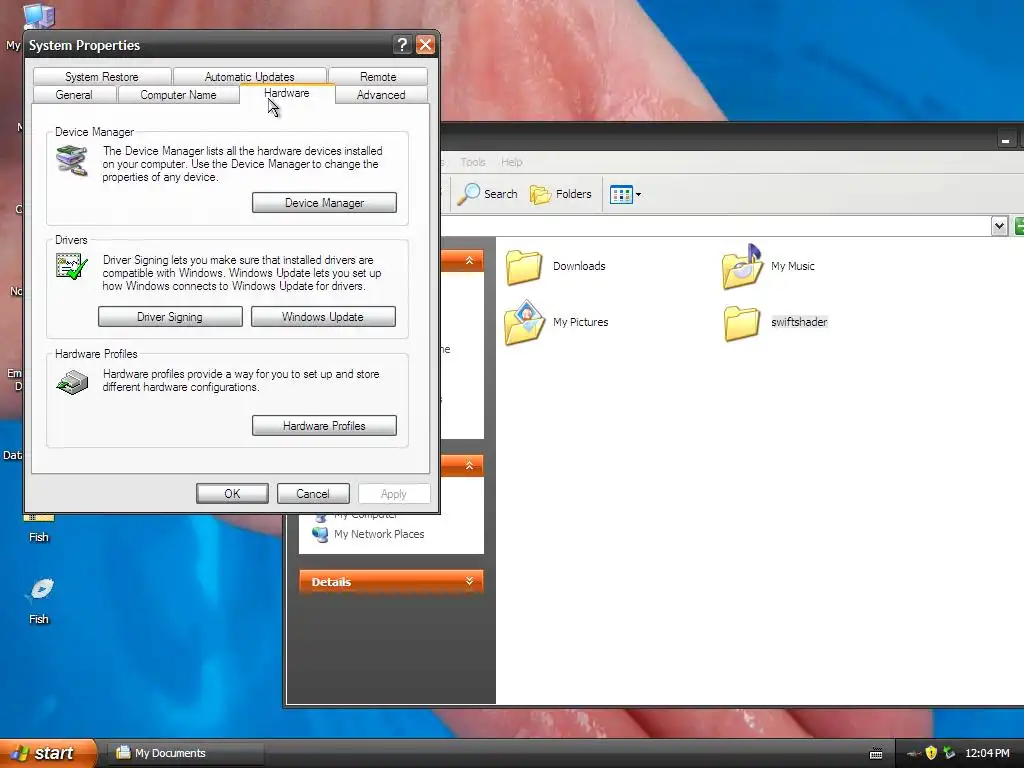1024x768 pixels.
Task: Cancel the System Properties dialog
Action: coord(313,494)
